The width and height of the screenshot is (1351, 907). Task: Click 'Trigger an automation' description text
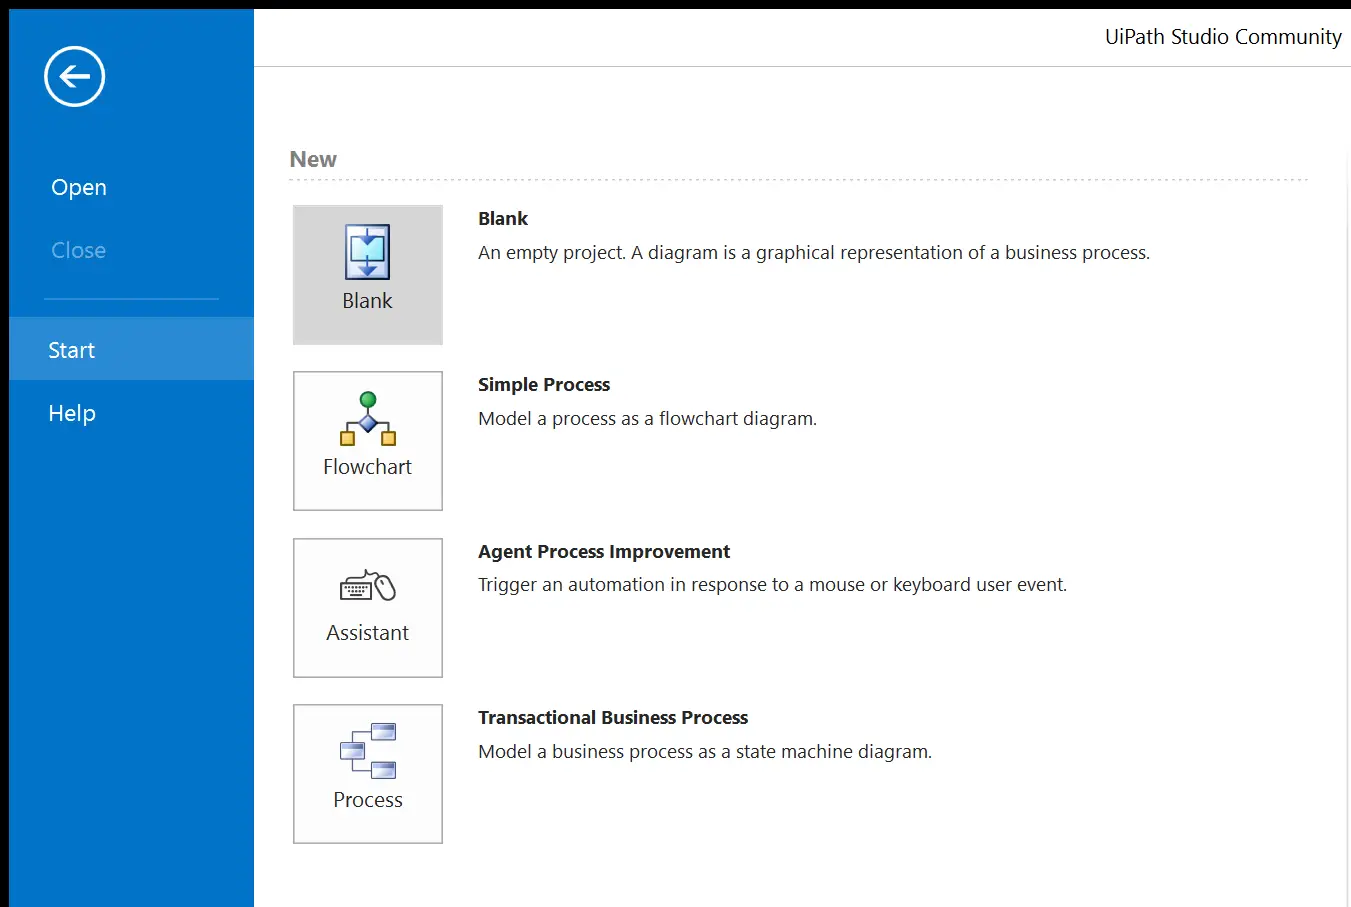click(772, 585)
